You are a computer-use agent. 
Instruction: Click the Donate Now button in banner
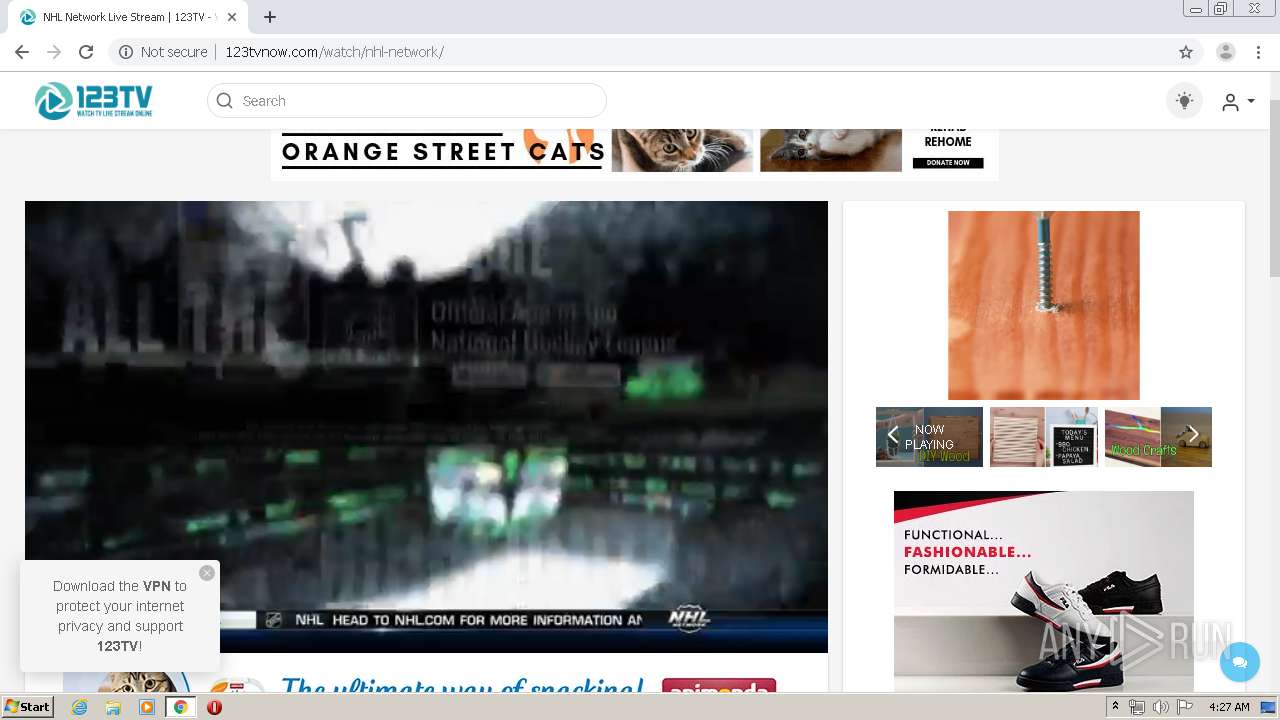pos(948,163)
